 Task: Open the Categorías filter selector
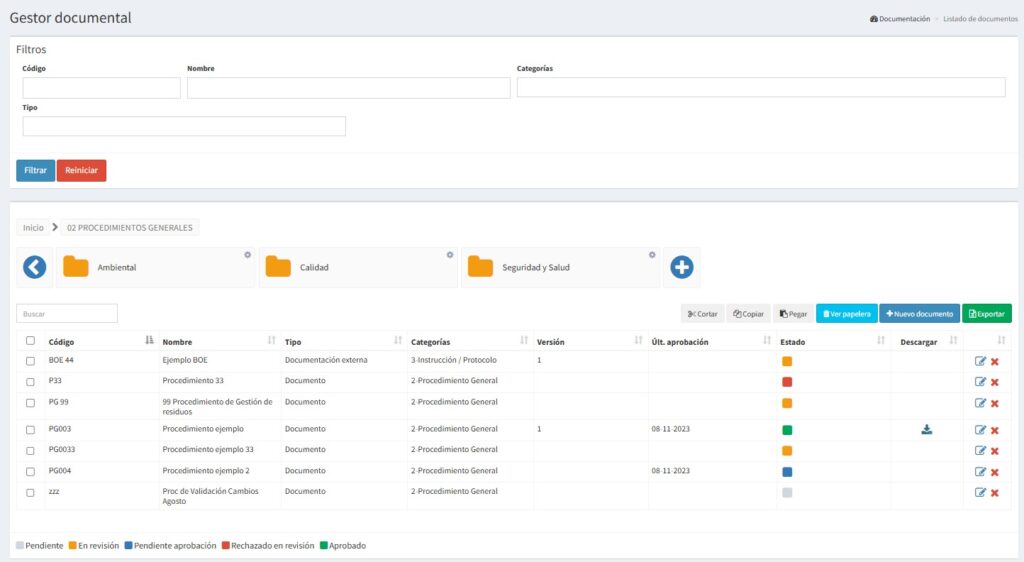(x=761, y=87)
